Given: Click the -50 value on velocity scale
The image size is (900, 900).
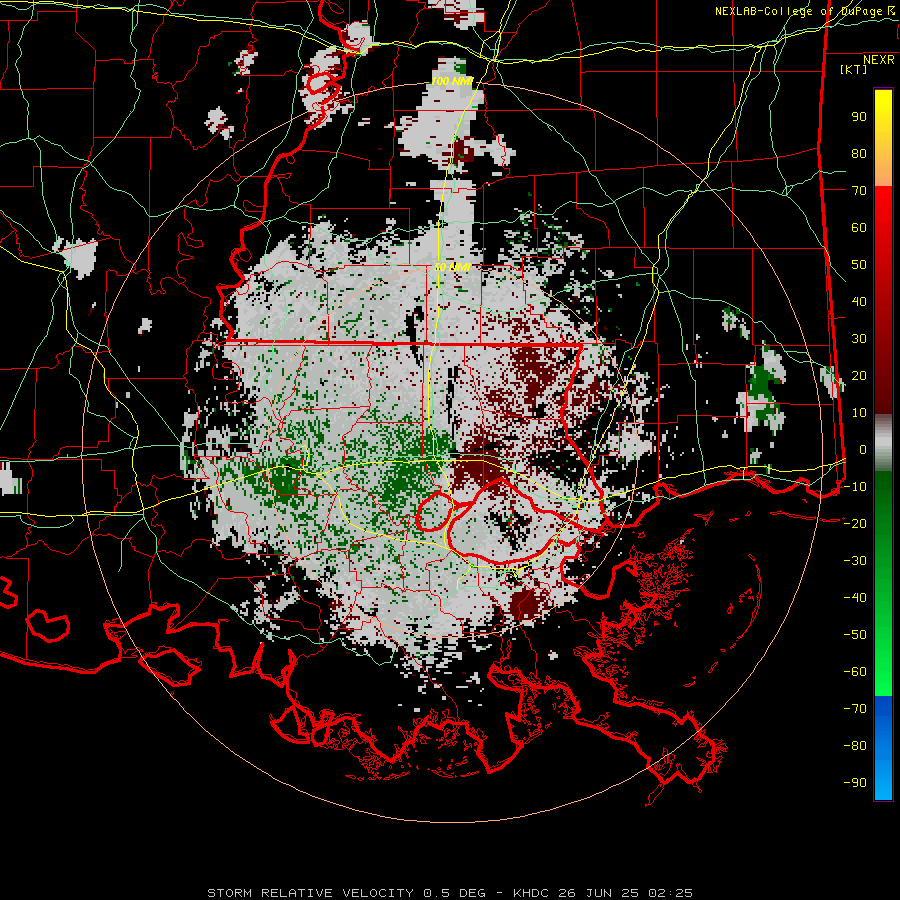Looking at the screenshot, I should (855, 635).
